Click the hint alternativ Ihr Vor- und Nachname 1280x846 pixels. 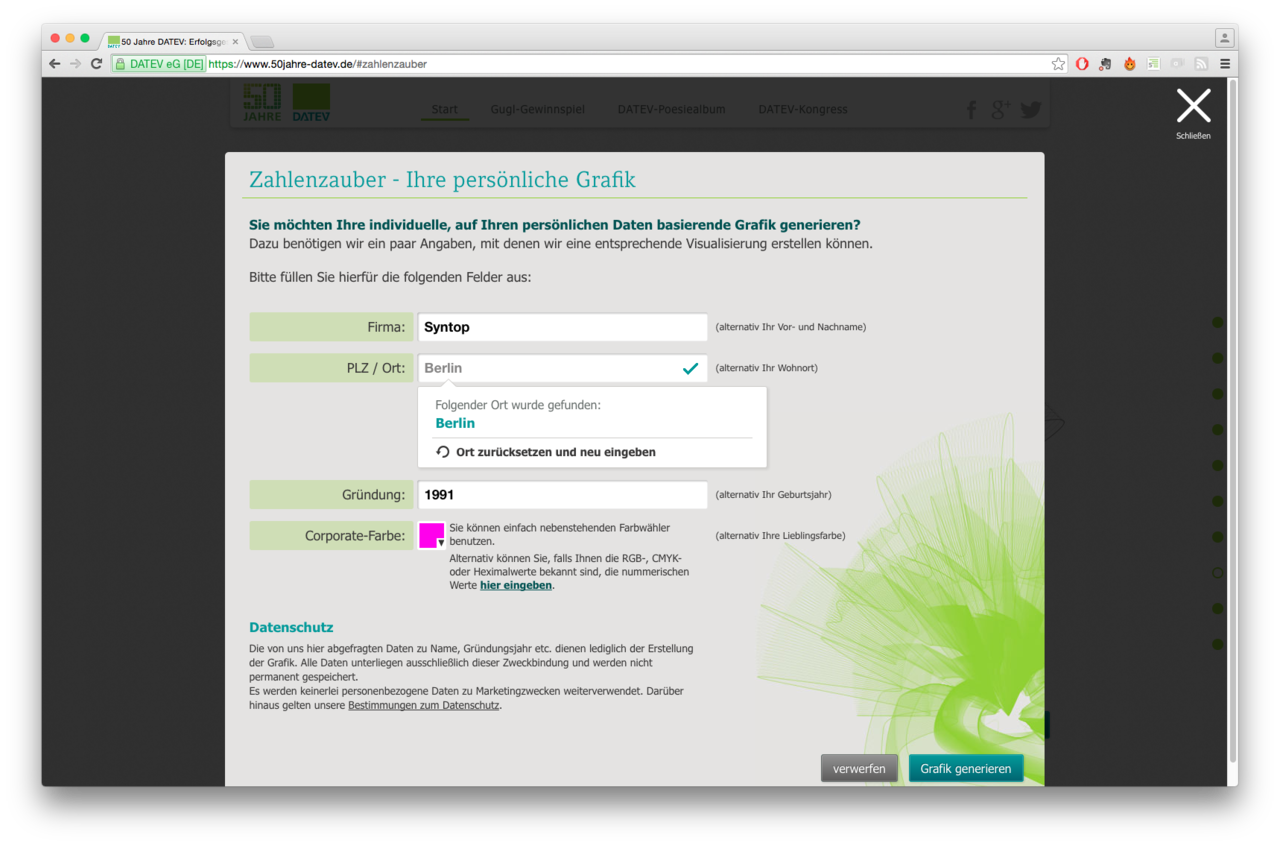coord(791,327)
